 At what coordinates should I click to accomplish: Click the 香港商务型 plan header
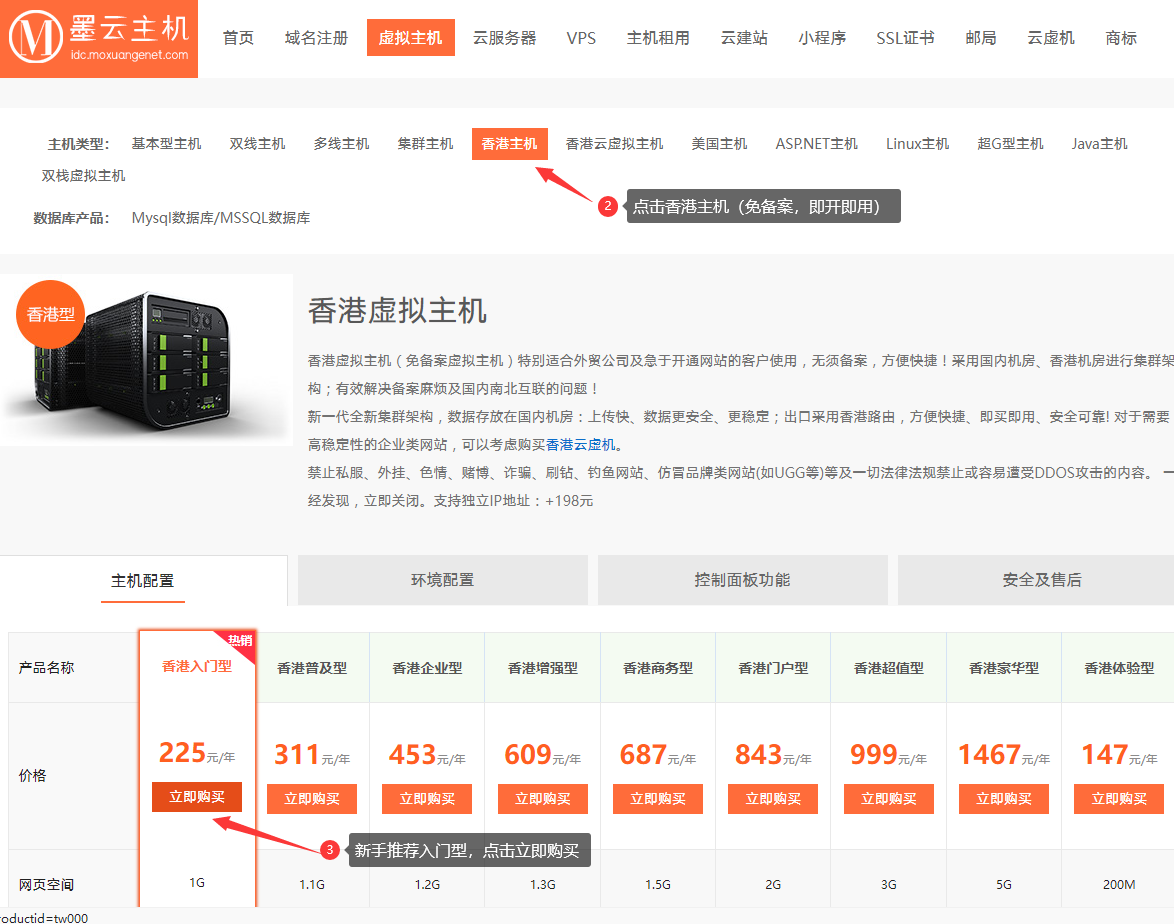pos(658,668)
